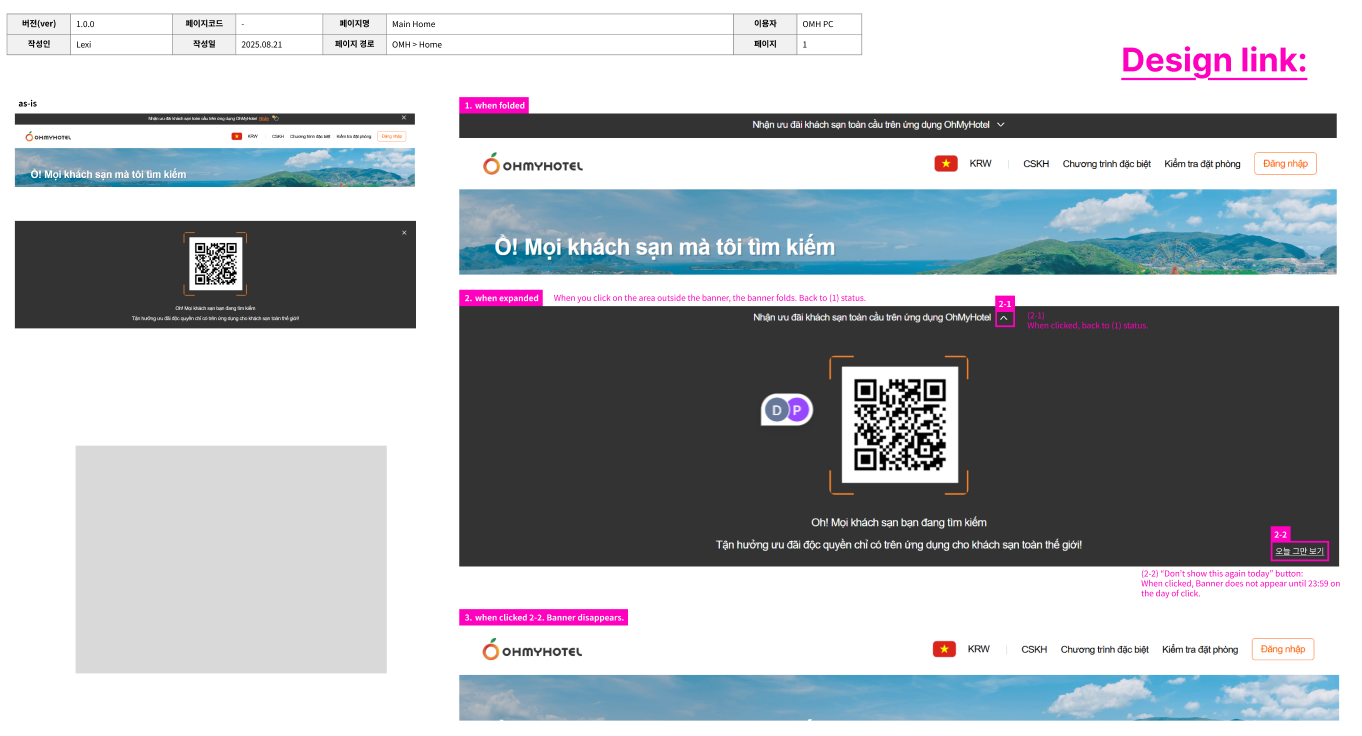Image resolution: width=1362 pixels, height=736 pixels.
Task: Close the as-is QR code panel
Action: tap(404, 233)
